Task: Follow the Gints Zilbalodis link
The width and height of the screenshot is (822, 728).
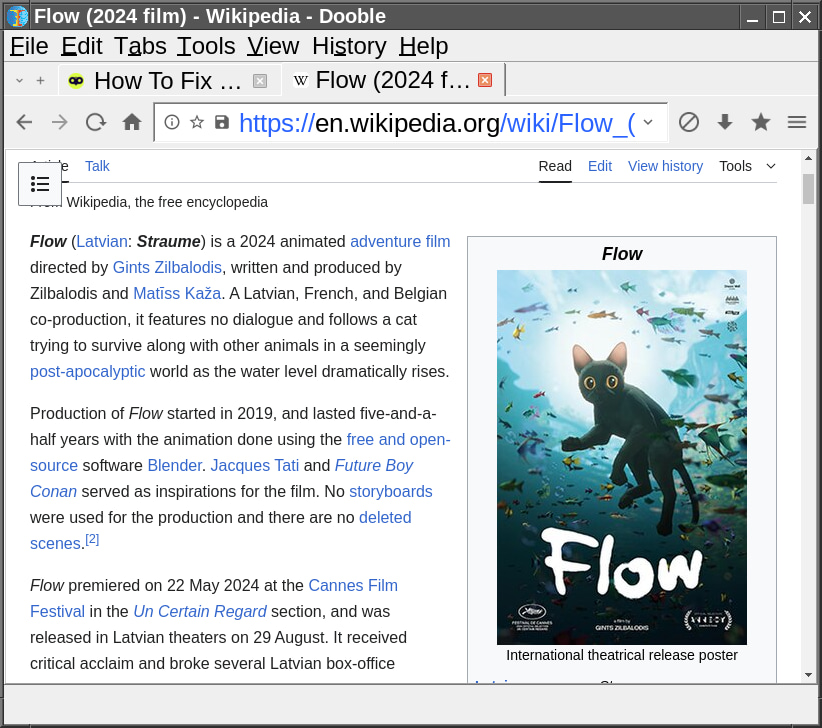Action: (x=167, y=267)
